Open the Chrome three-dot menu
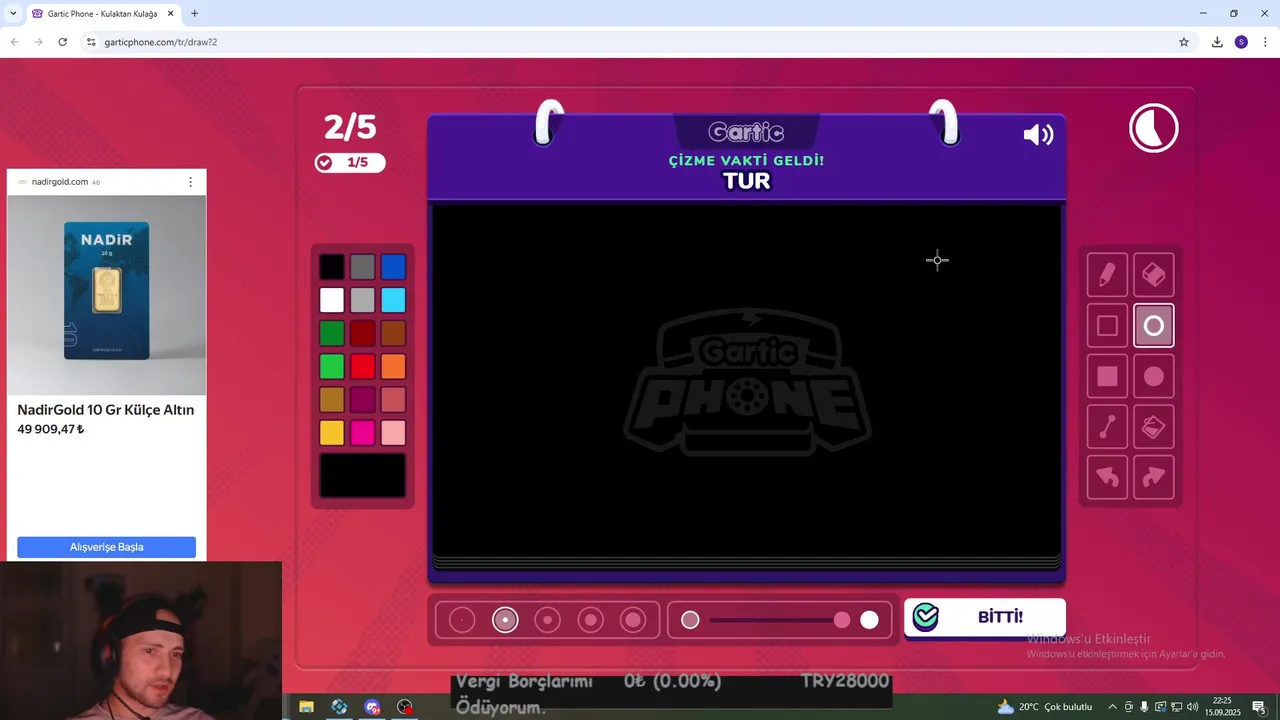The width and height of the screenshot is (1280, 720). pyautogui.click(x=1265, y=42)
